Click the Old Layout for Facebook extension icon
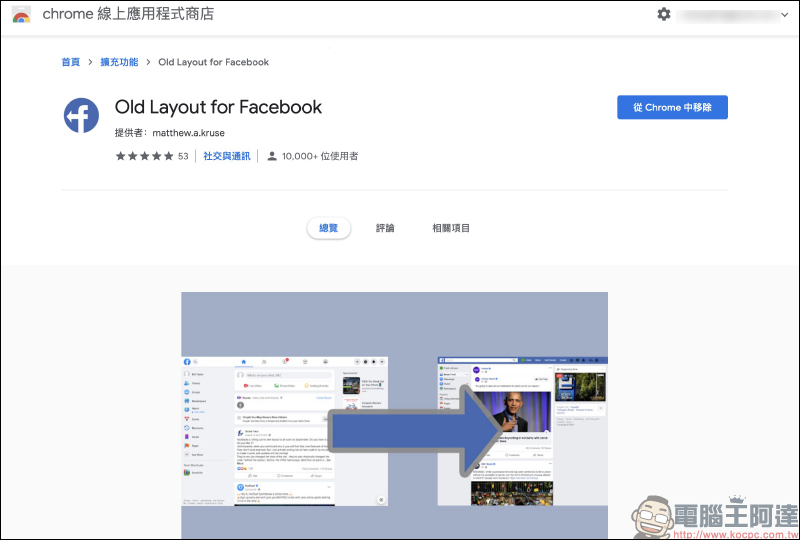The width and height of the screenshot is (800, 540). pos(81,115)
